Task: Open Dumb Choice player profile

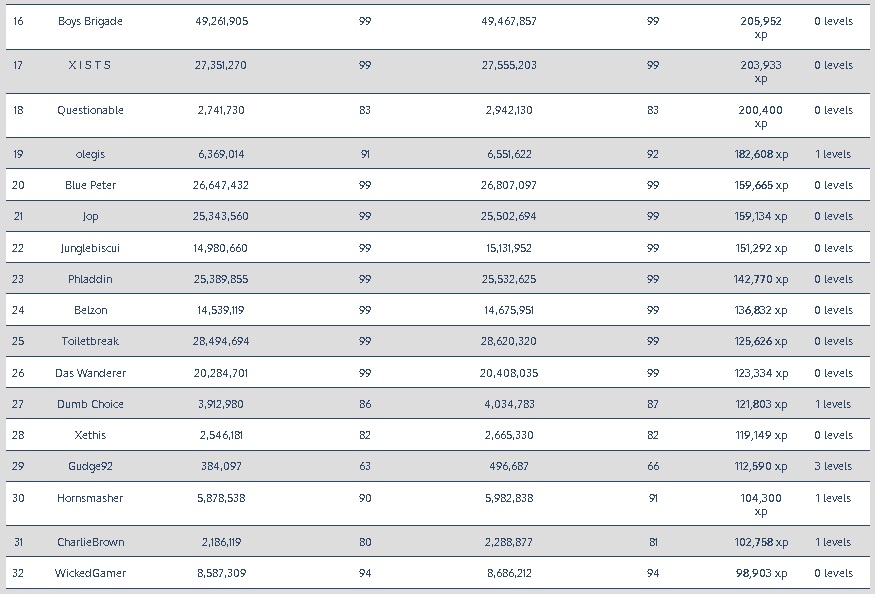Action: click(x=90, y=404)
